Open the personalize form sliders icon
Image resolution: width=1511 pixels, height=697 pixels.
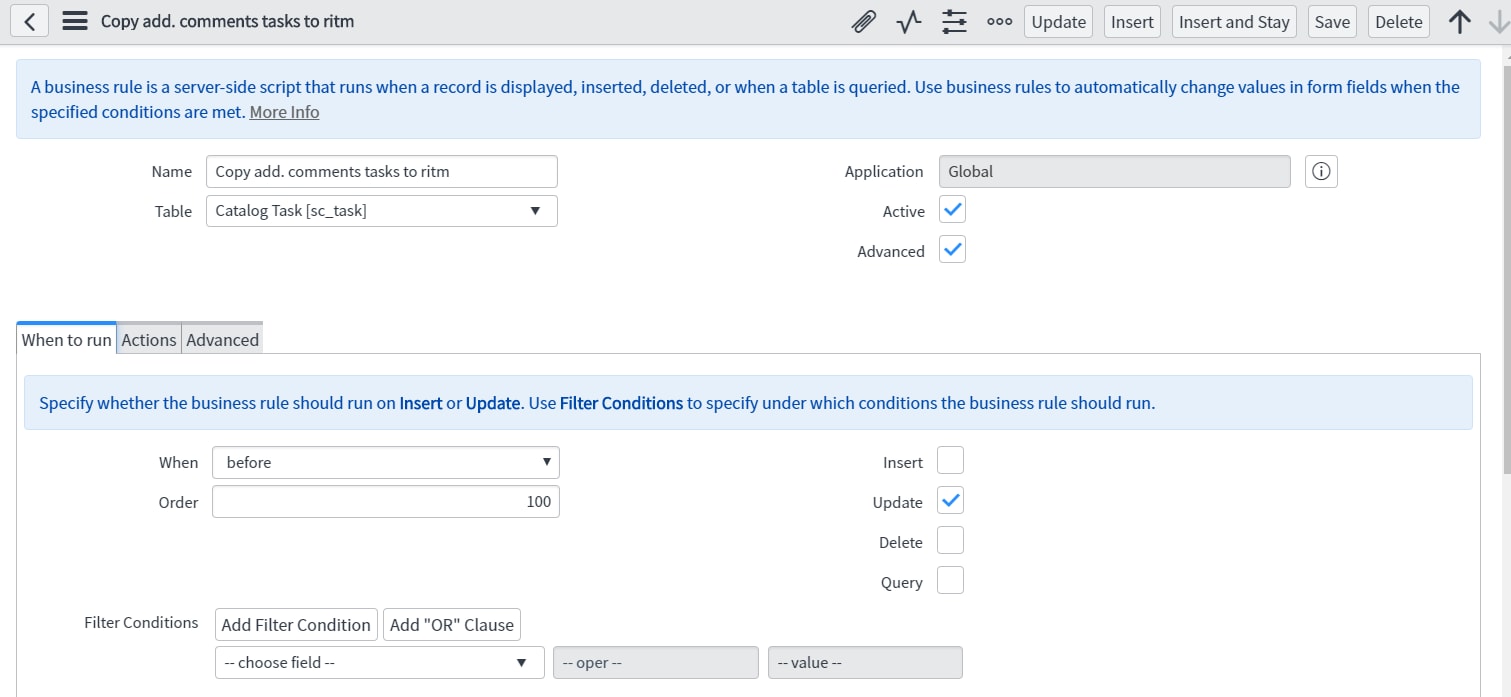(x=953, y=21)
